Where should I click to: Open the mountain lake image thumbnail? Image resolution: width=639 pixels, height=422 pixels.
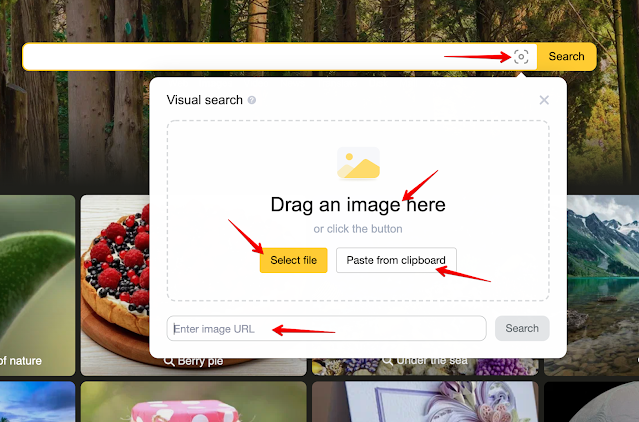pos(603,285)
